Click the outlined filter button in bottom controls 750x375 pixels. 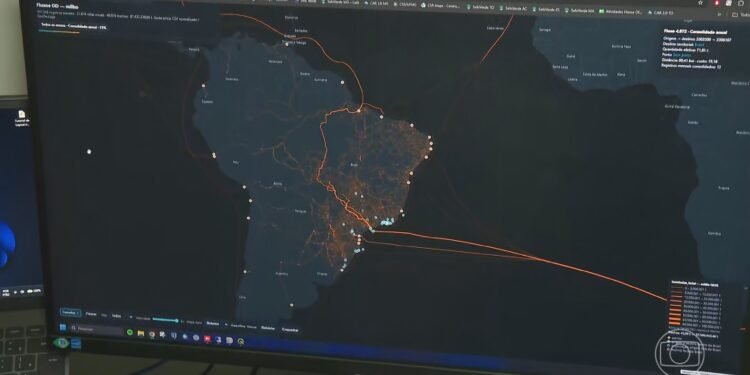coord(71,313)
